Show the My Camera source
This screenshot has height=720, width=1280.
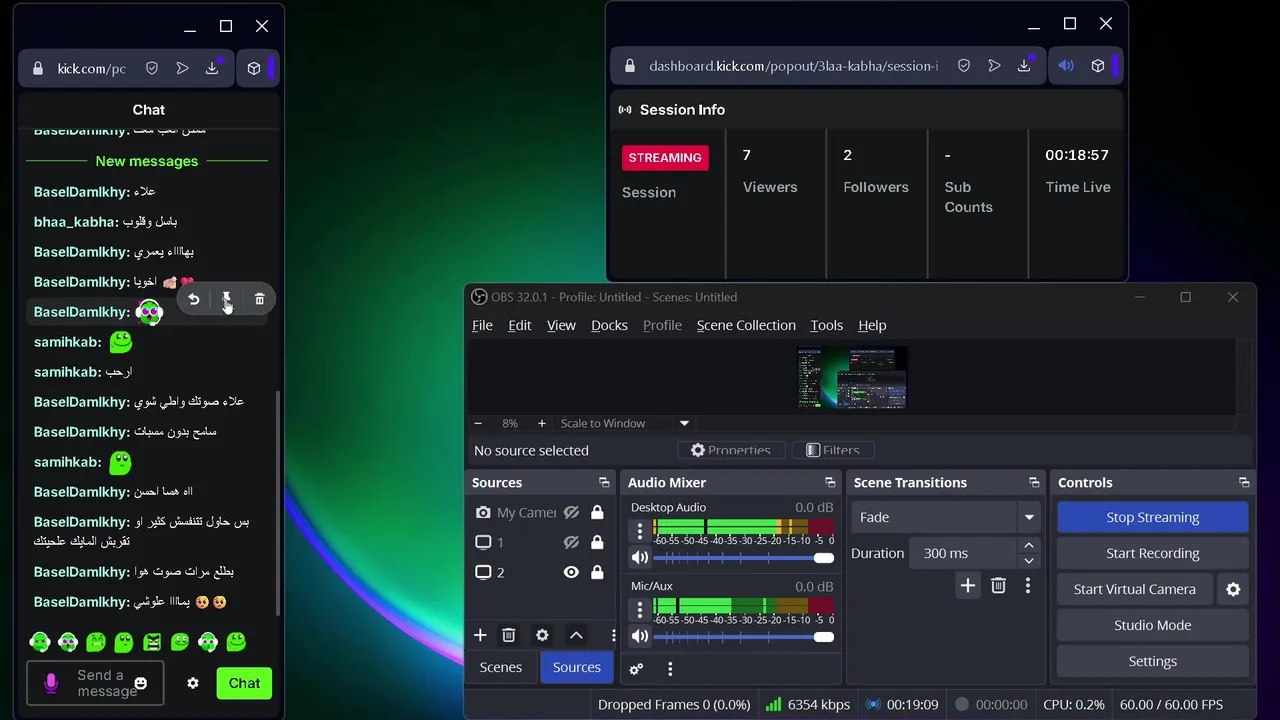coord(571,513)
